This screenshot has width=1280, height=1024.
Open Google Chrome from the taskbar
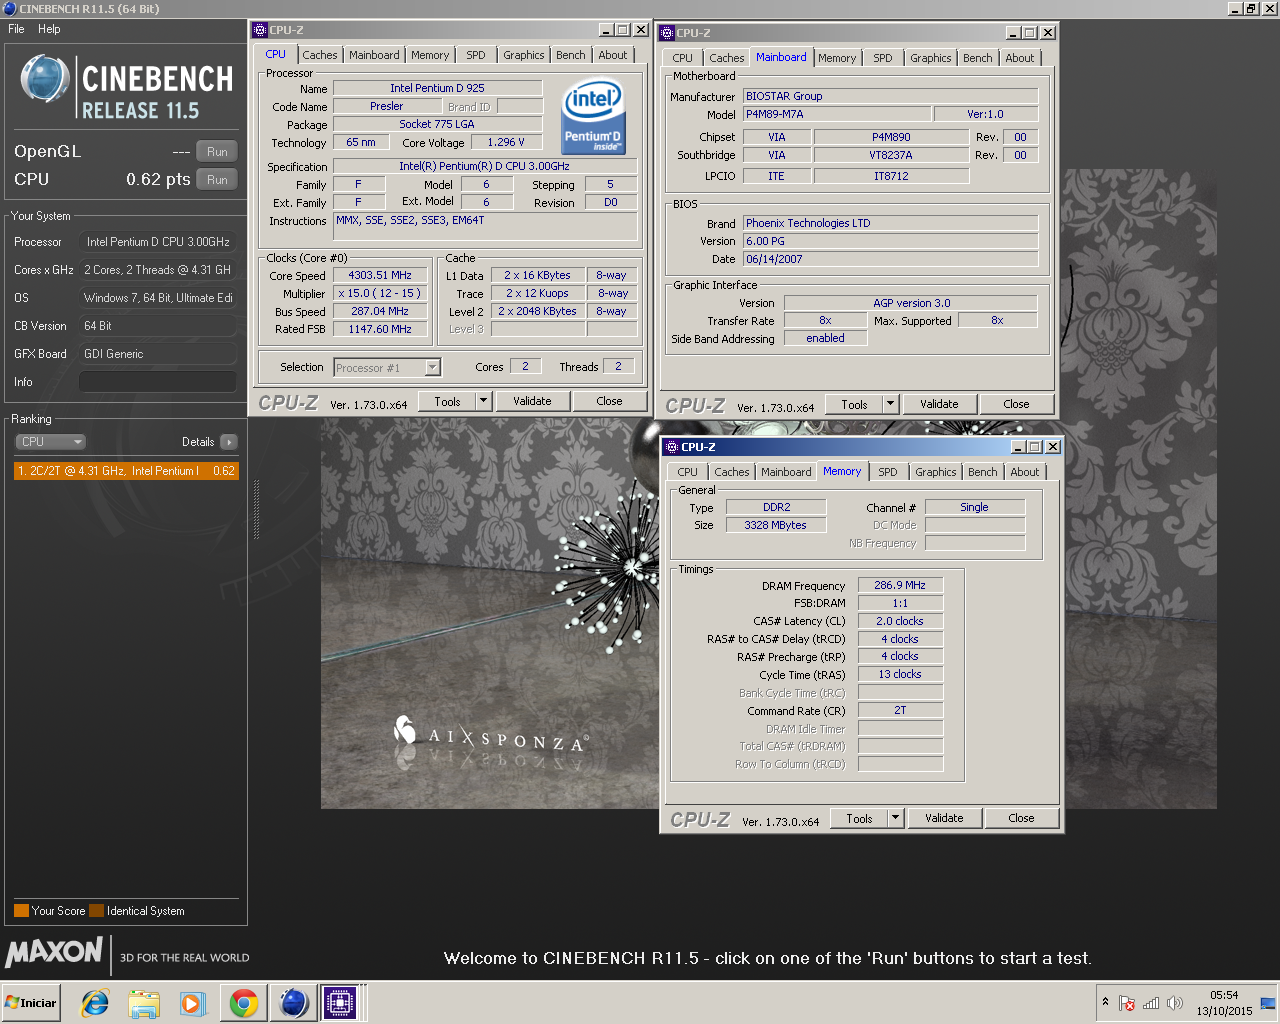tap(243, 1003)
